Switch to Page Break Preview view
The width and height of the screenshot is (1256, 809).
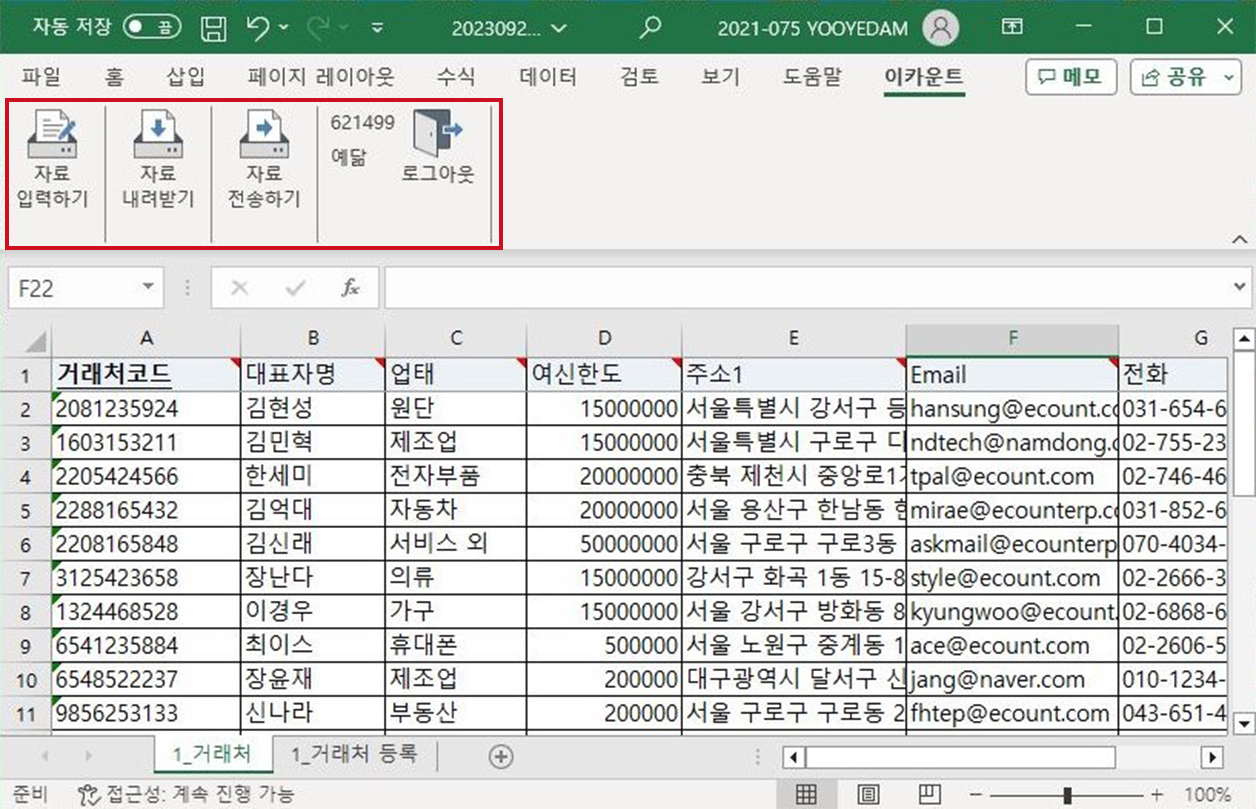(x=931, y=795)
